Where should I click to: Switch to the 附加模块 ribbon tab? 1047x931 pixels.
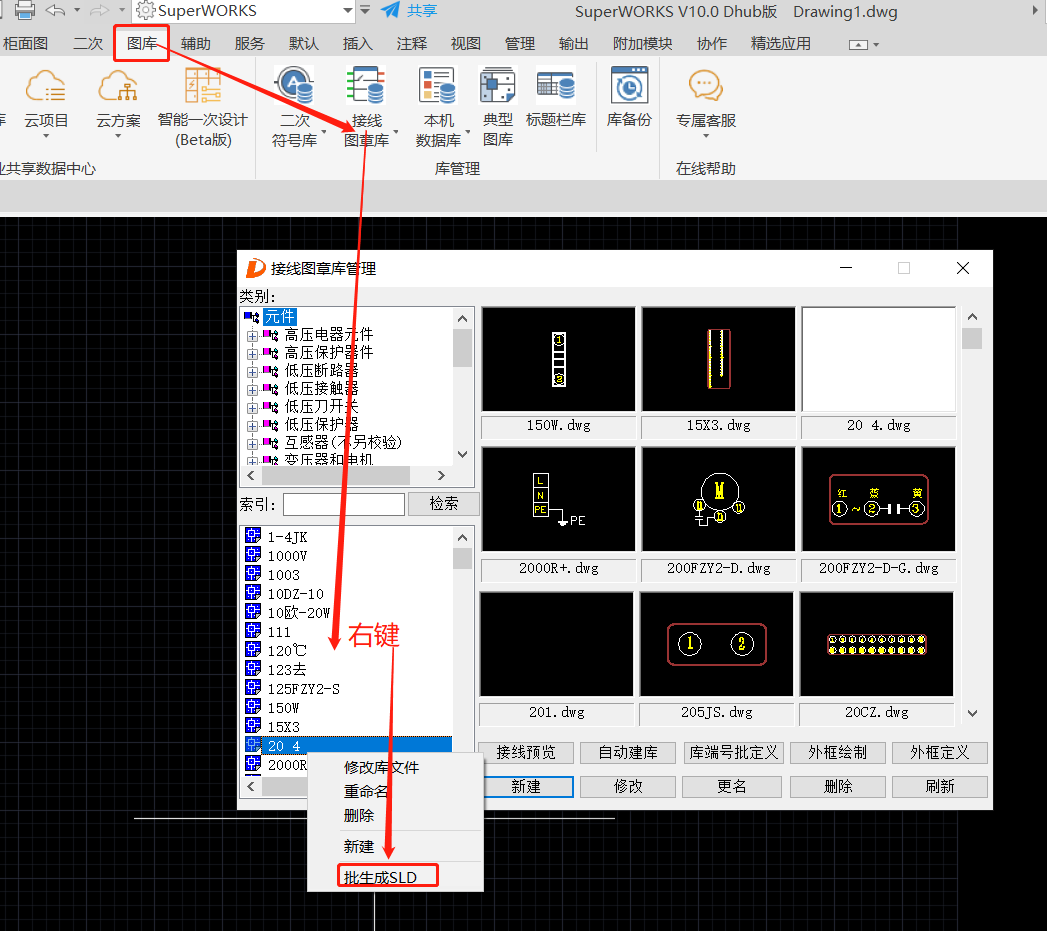point(642,43)
